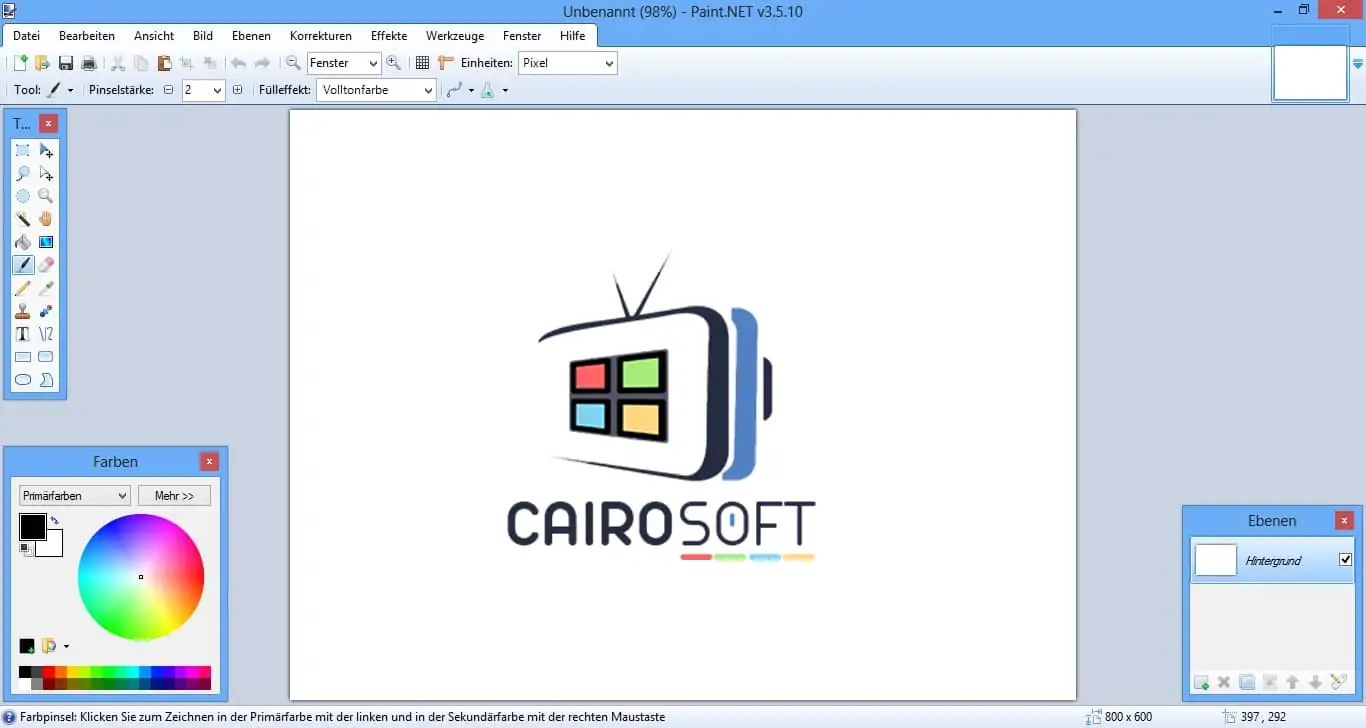
Task: Select the Rectangle Select tool
Action: point(23,150)
